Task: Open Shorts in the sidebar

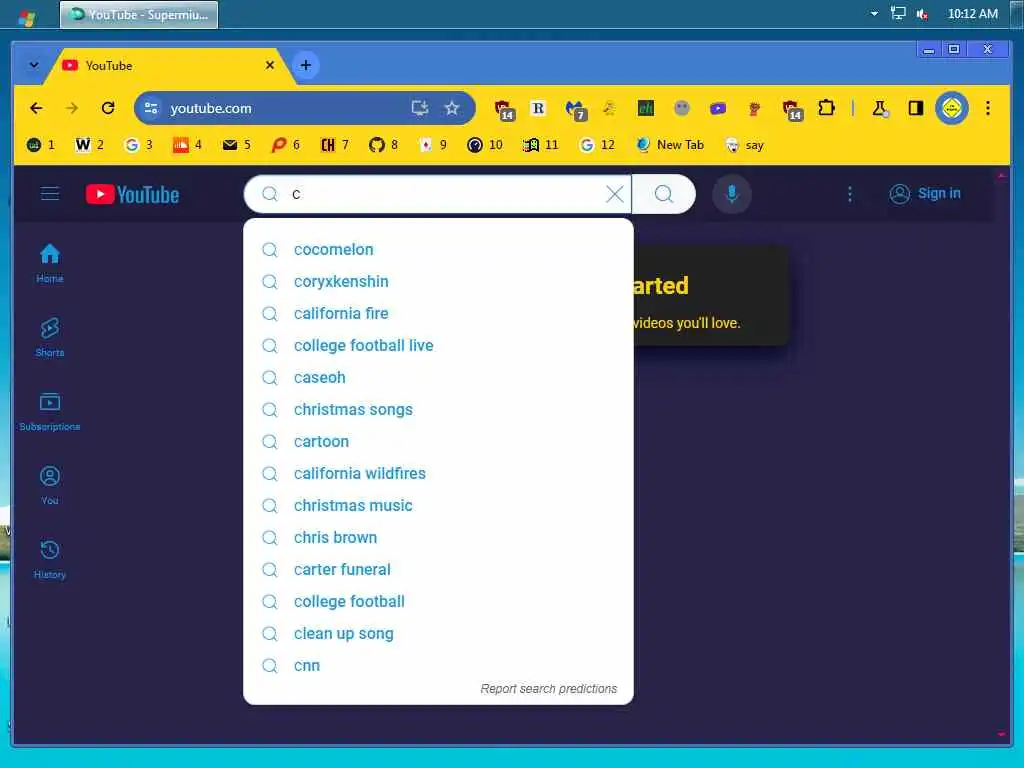Action: pos(50,337)
